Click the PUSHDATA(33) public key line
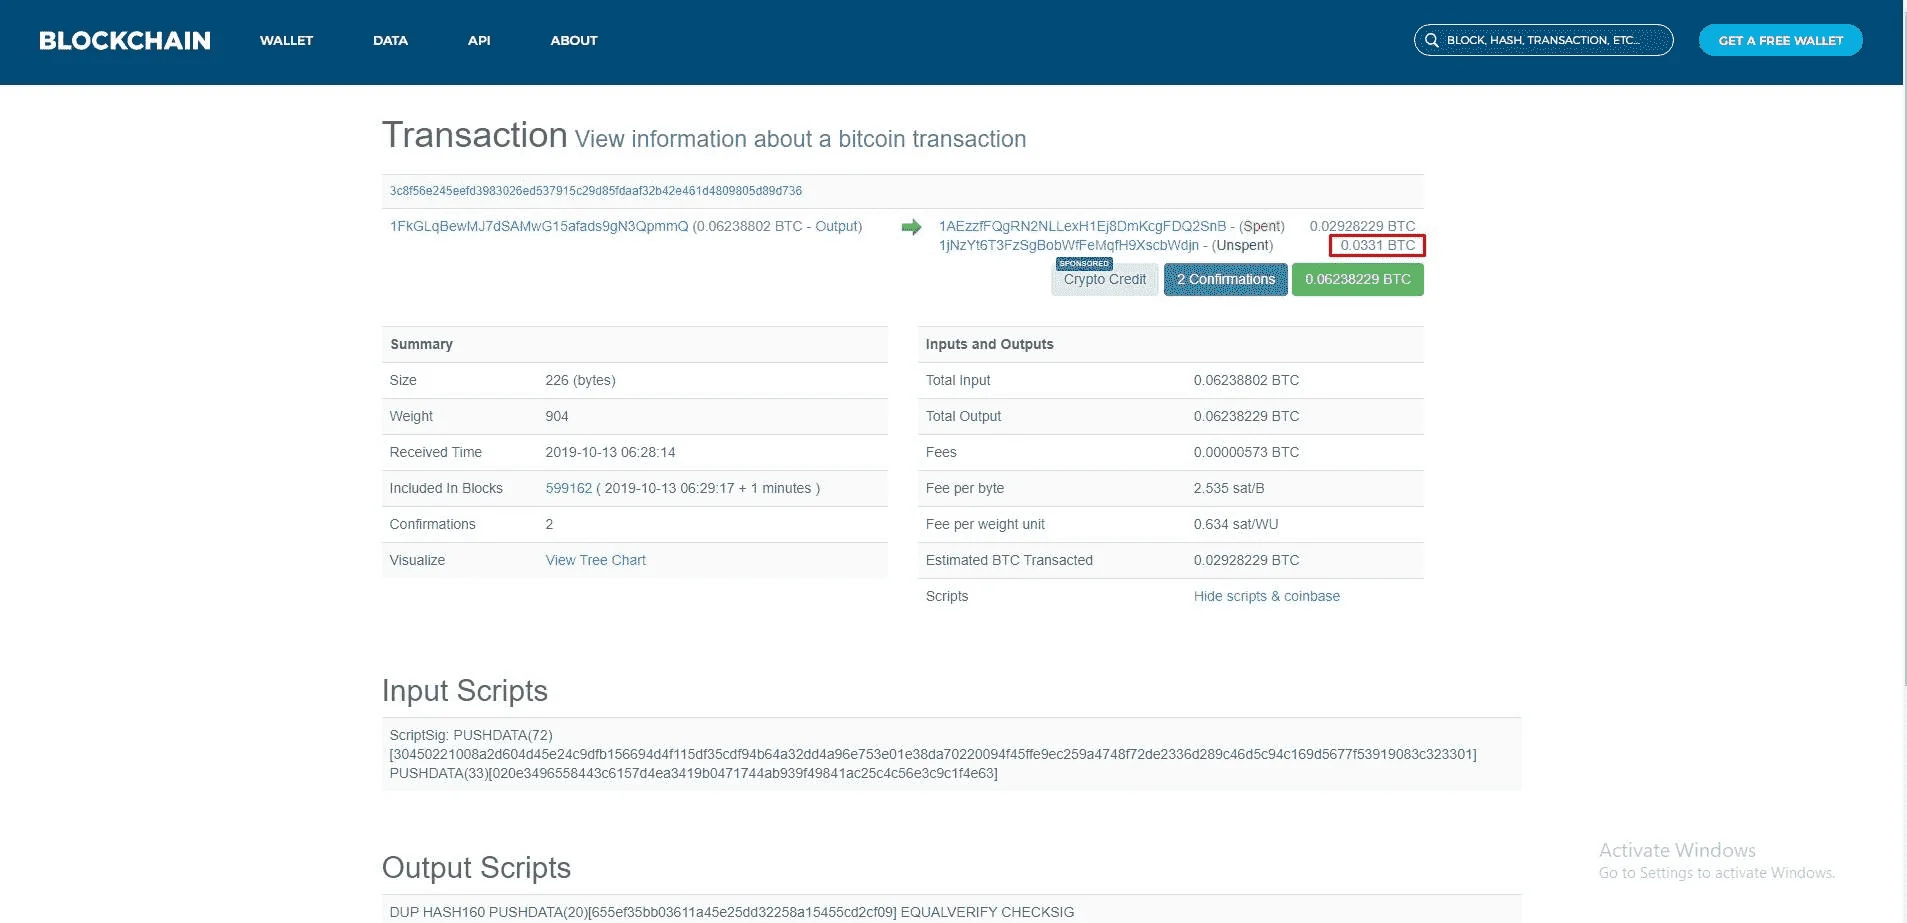1907x923 pixels. point(693,773)
